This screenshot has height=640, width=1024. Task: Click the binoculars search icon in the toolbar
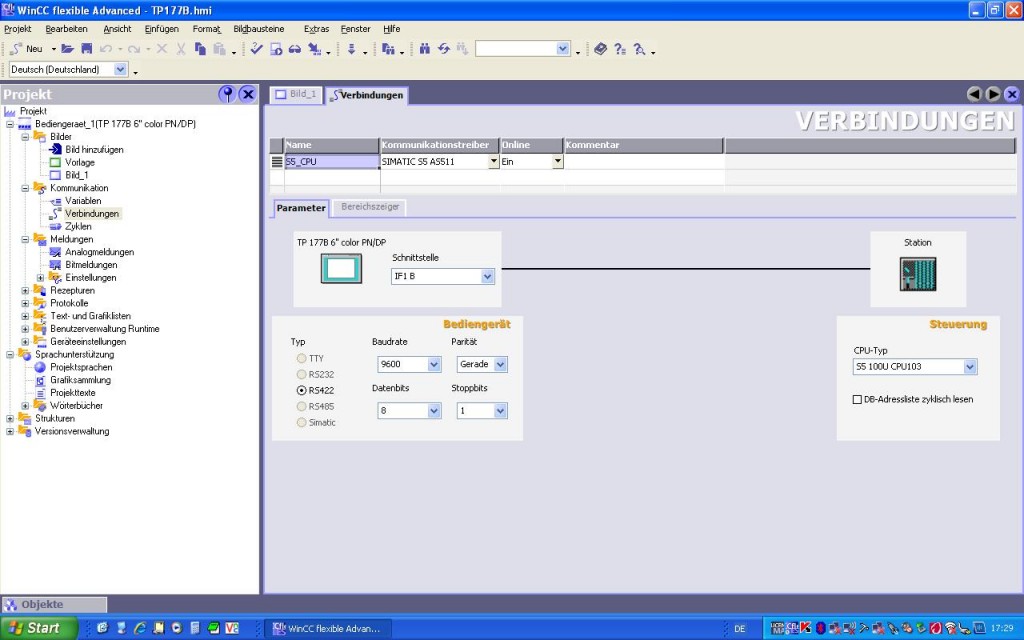point(424,48)
